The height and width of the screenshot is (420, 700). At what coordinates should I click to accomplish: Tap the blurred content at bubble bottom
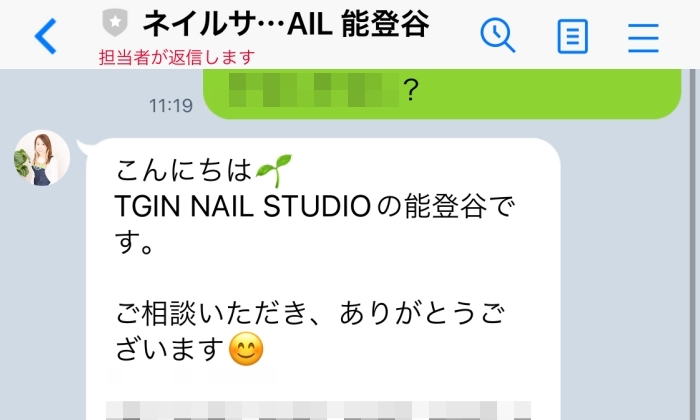[318, 410]
